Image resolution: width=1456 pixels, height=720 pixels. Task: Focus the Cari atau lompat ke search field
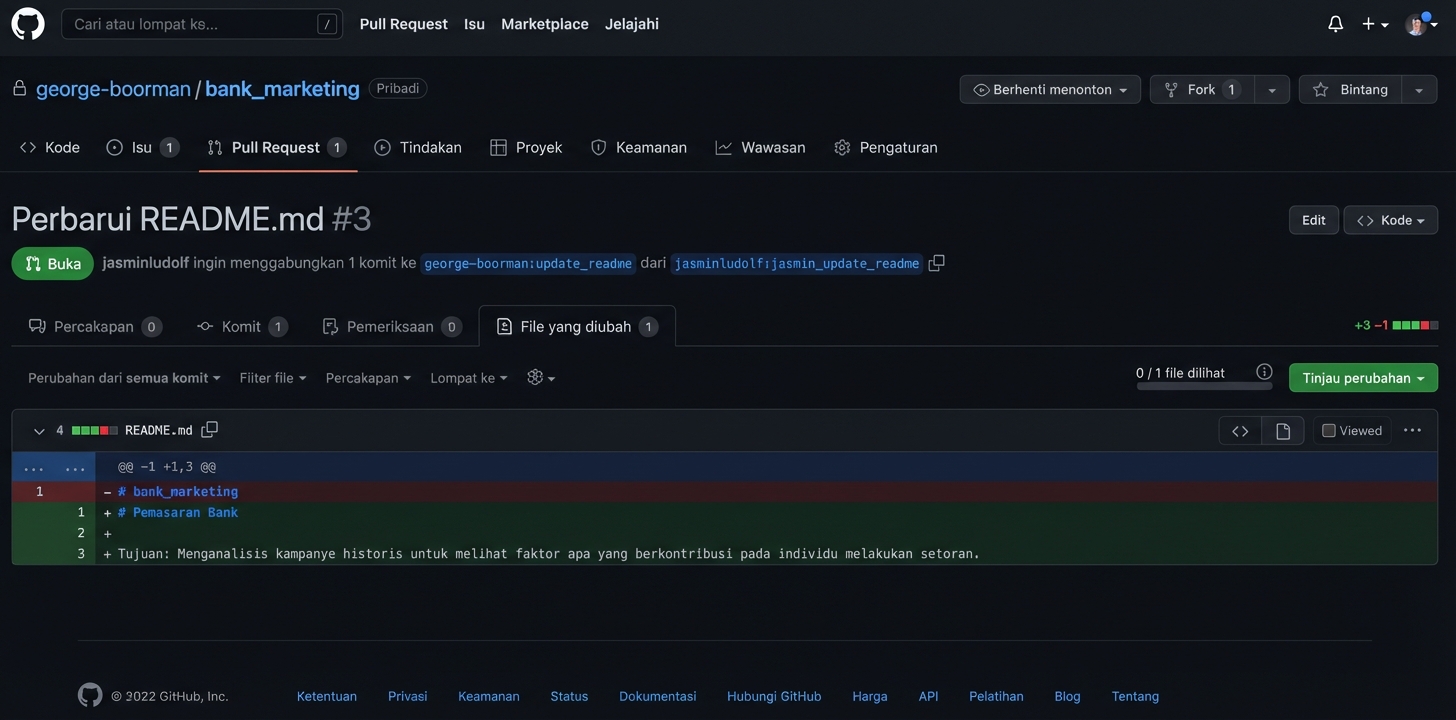pos(202,24)
